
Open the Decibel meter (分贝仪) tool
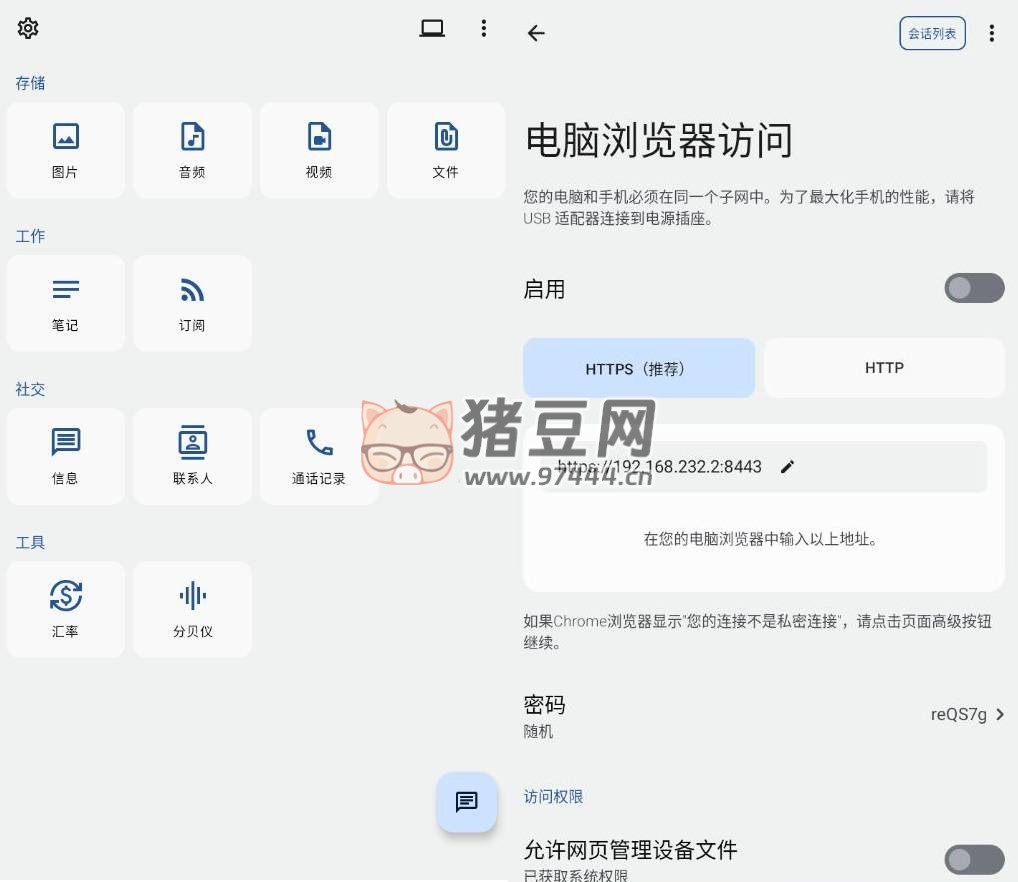click(x=192, y=609)
